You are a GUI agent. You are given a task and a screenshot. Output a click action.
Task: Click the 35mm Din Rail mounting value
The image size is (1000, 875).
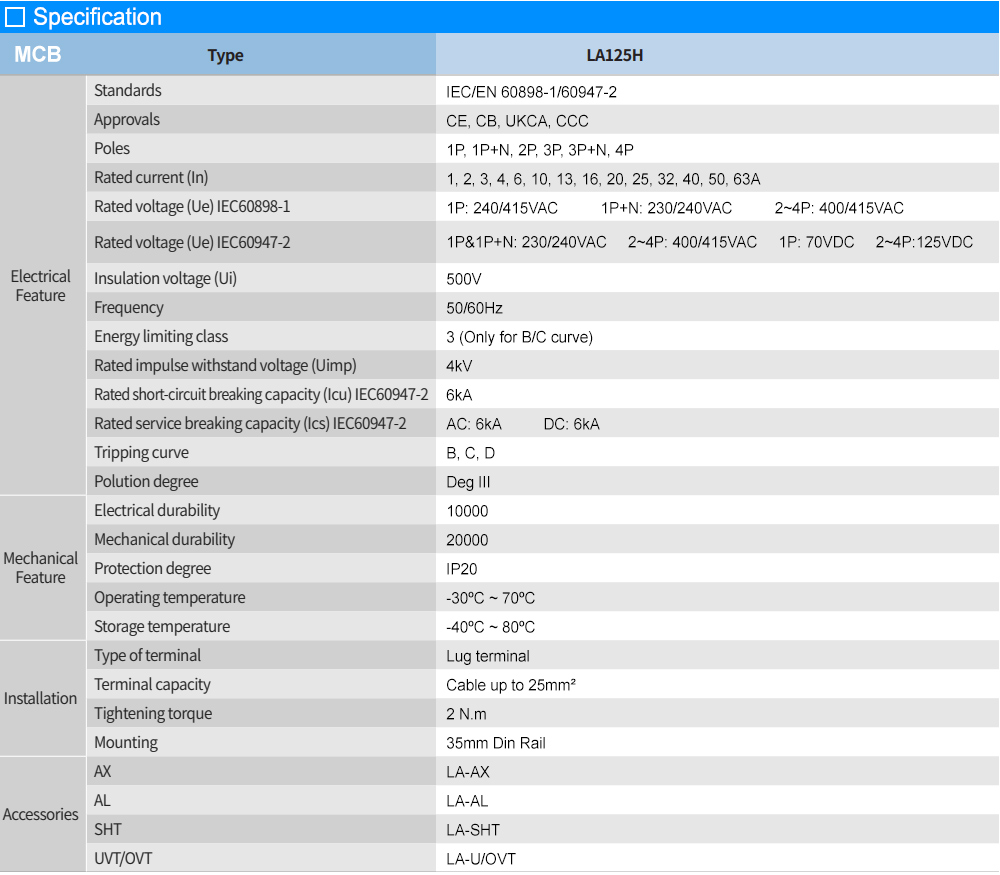coord(496,743)
